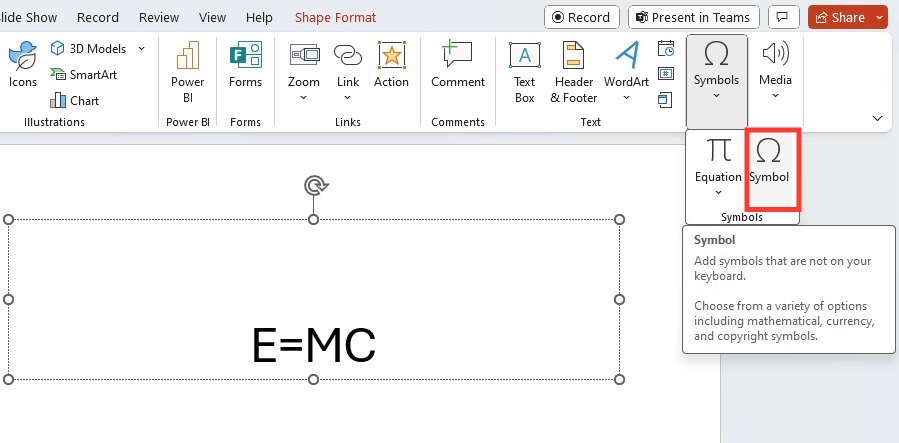Expand the WordArt dropdown arrow
The image size is (899, 443).
coord(626,97)
